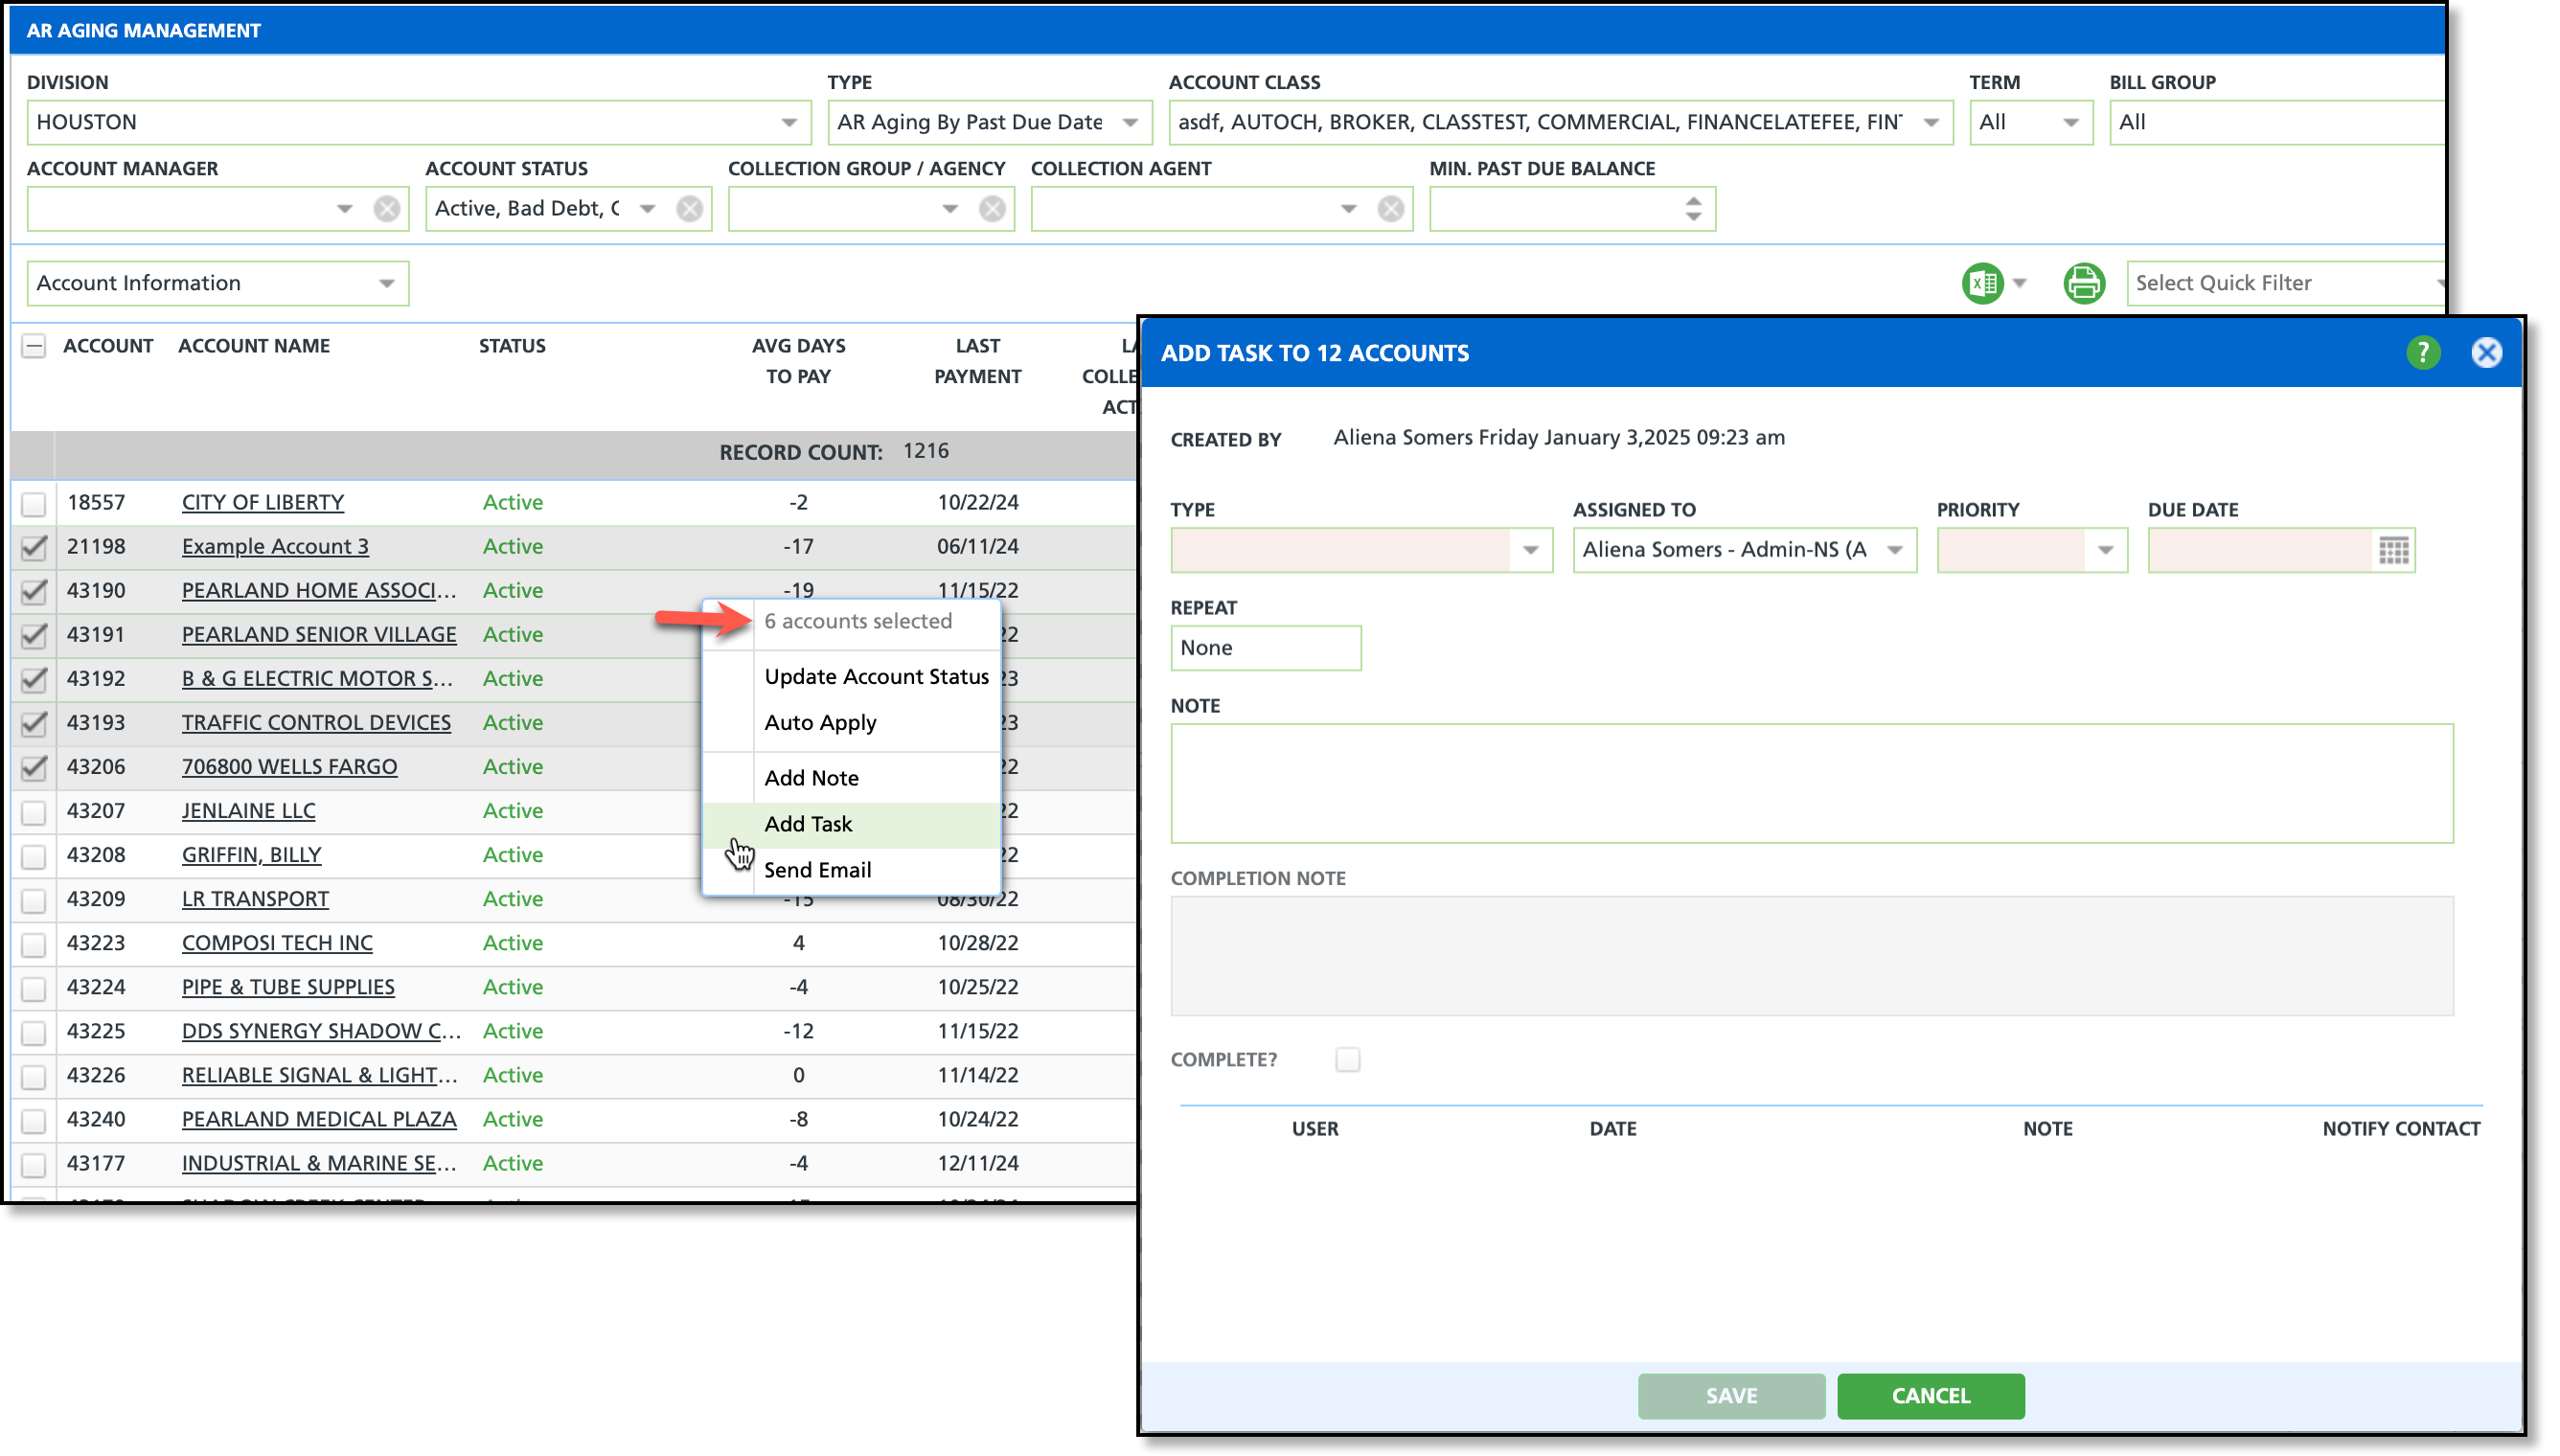
Task: Select Update Account Status menu item
Action: pyautogui.click(x=876, y=676)
